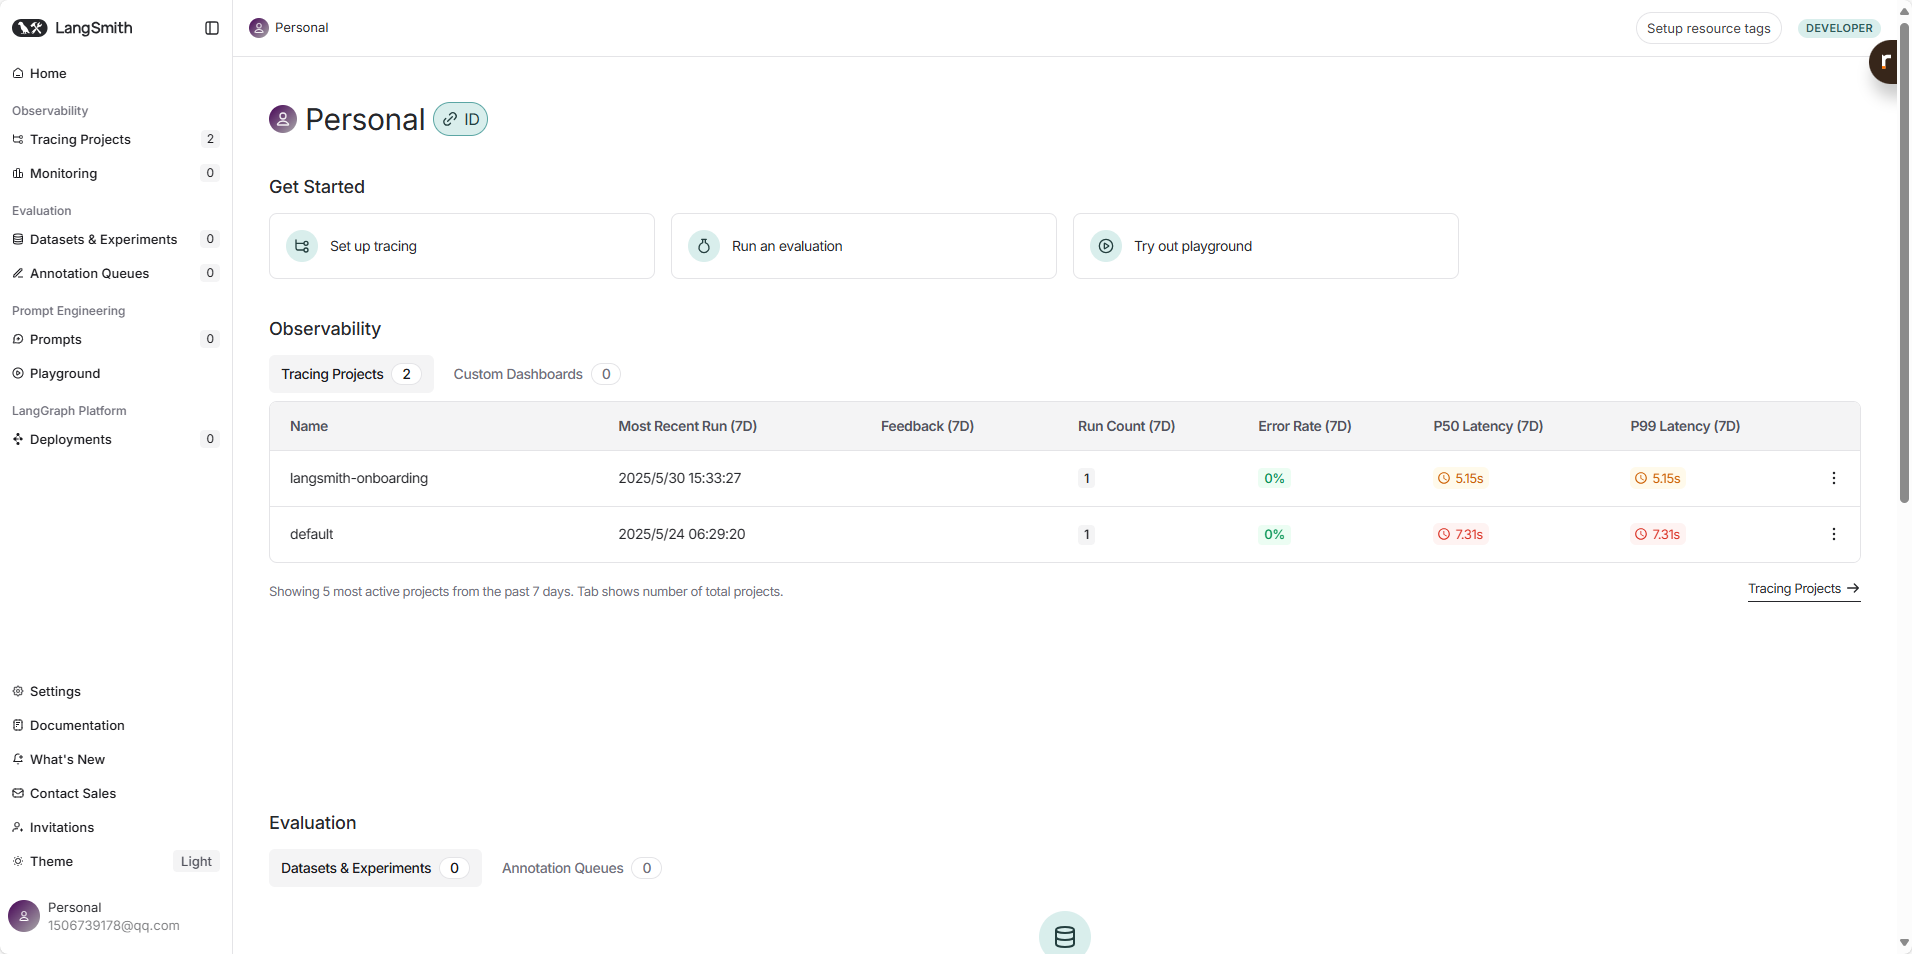Click the Deployments icon in sidebar
The height and width of the screenshot is (954, 1912).
(18, 439)
